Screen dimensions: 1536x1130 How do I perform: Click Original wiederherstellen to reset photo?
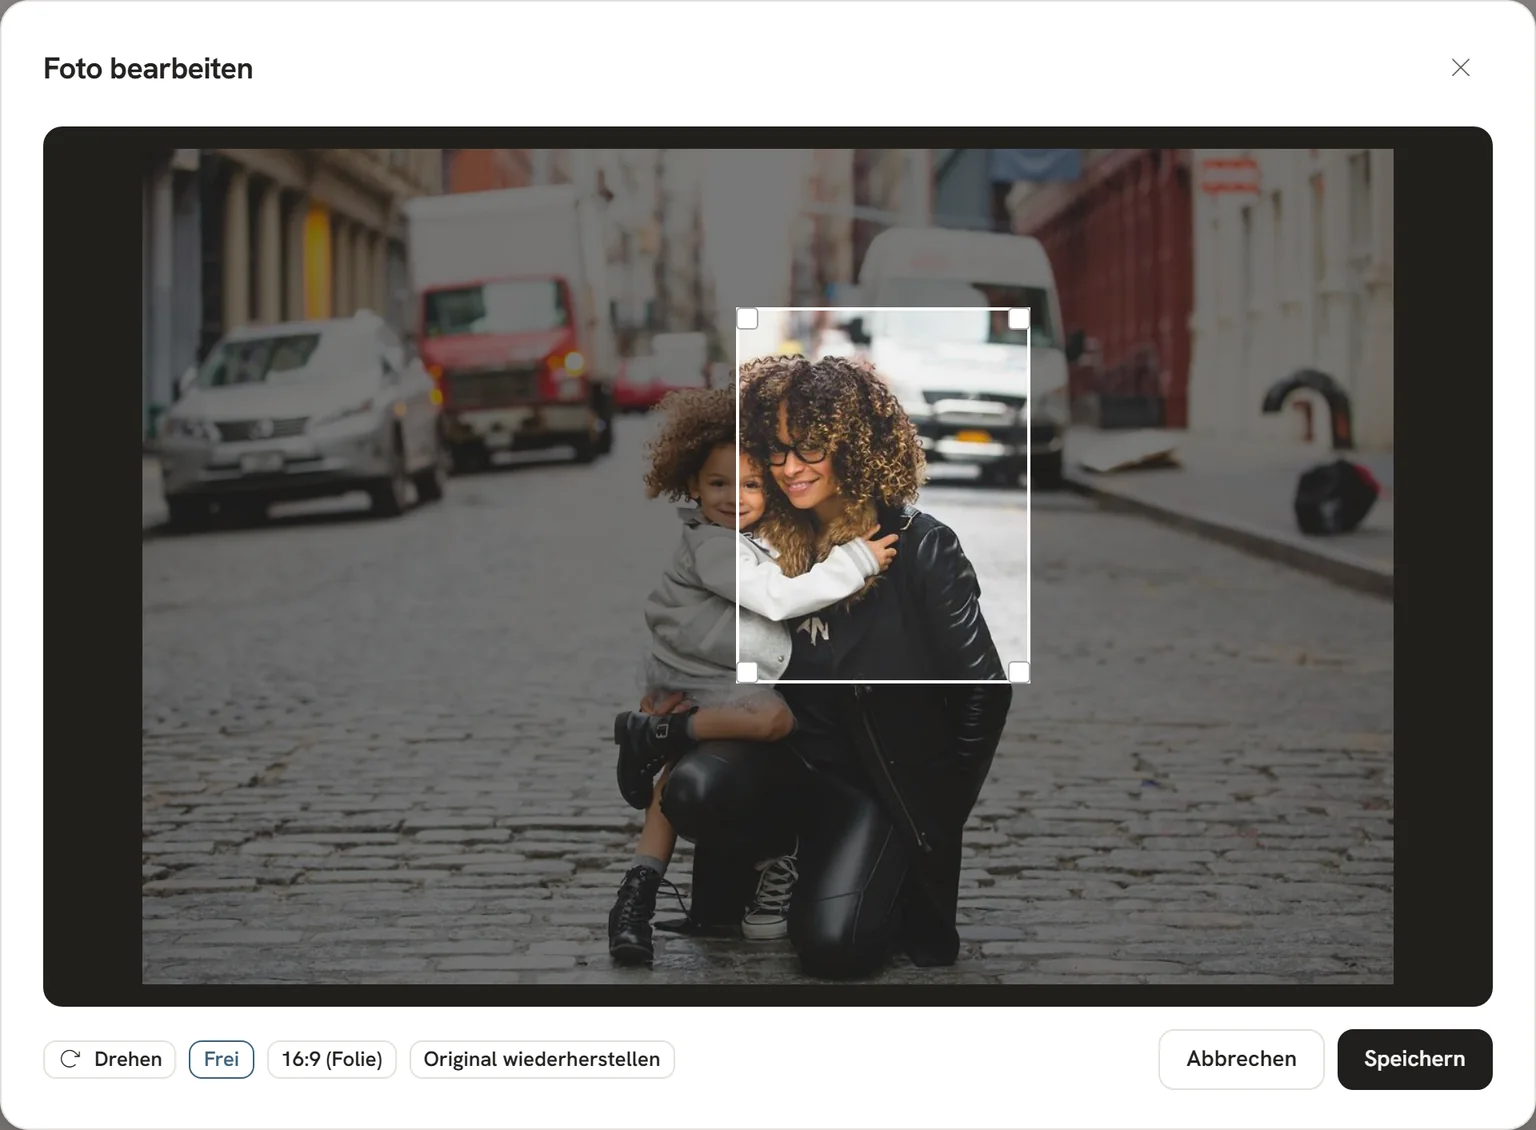(x=542, y=1059)
